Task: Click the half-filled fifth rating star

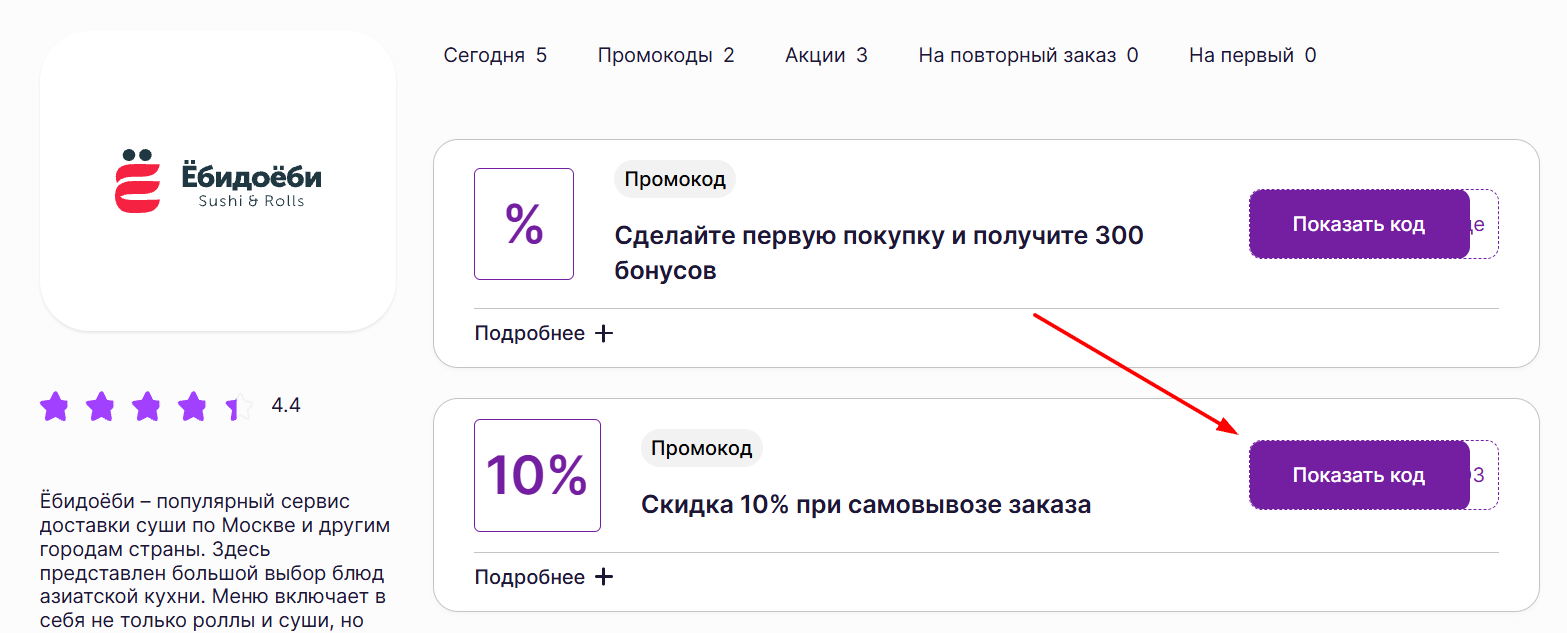Action: pos(238,407)
